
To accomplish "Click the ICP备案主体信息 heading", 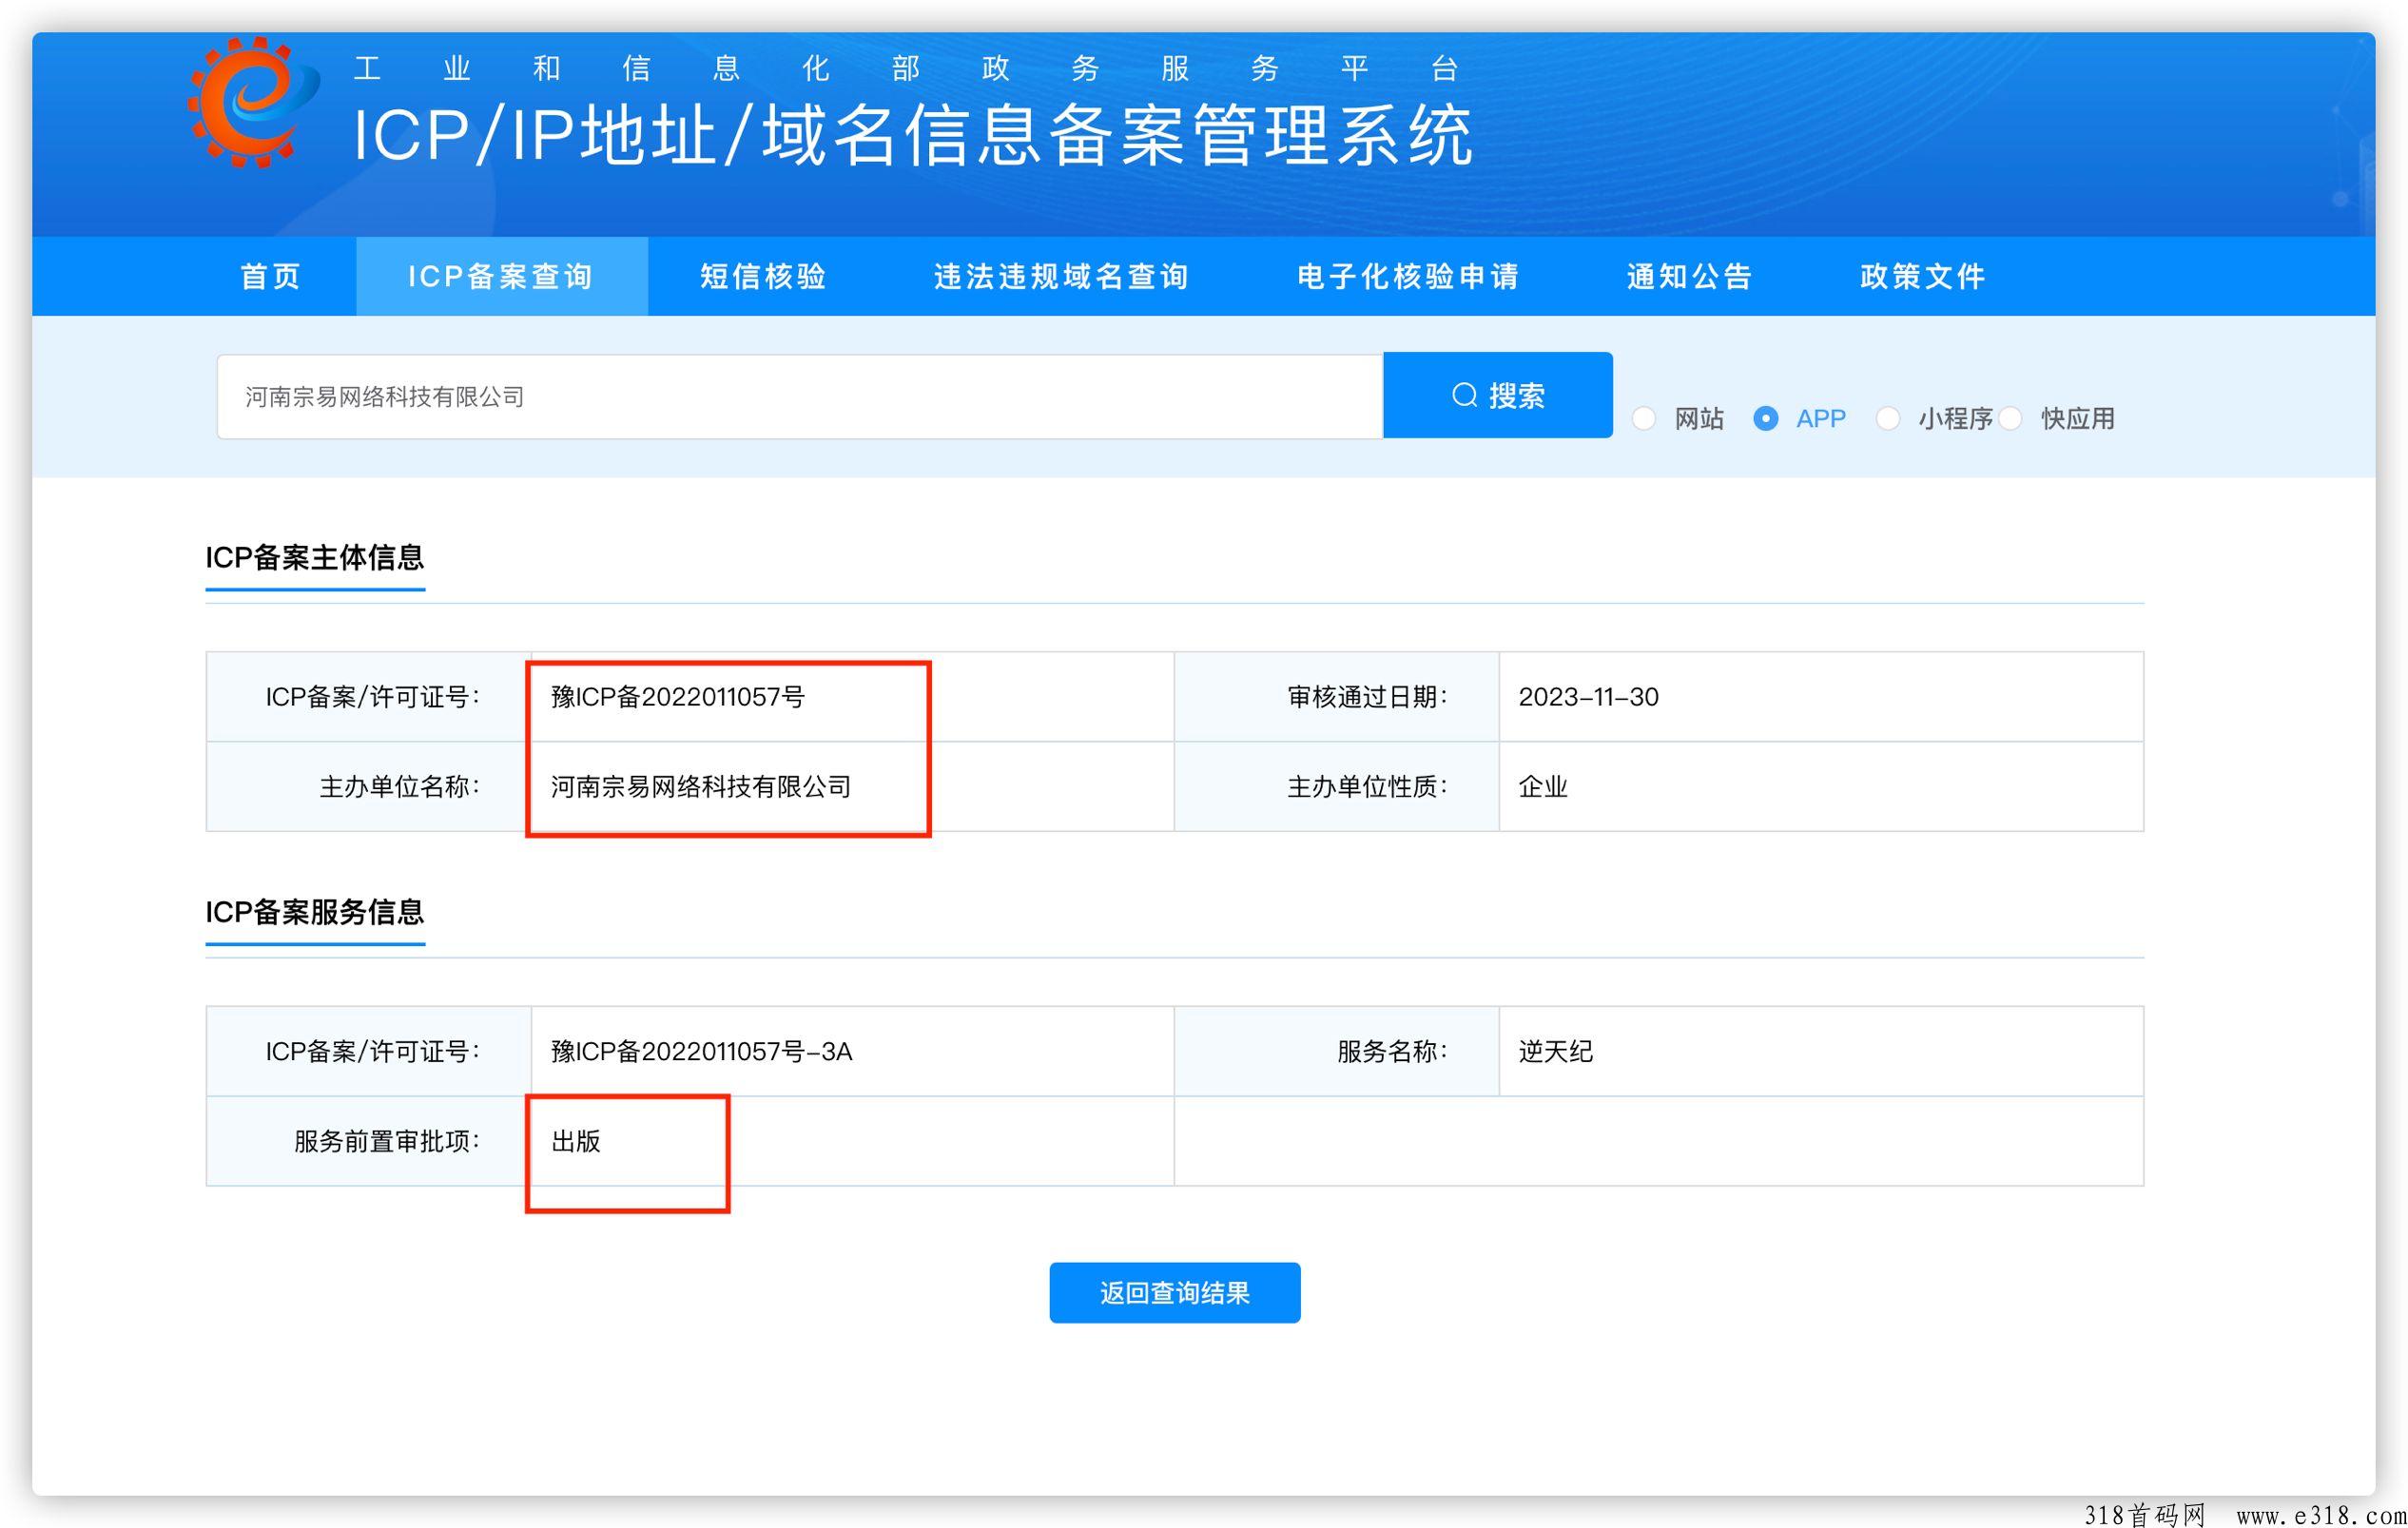I will pos(315,557).
